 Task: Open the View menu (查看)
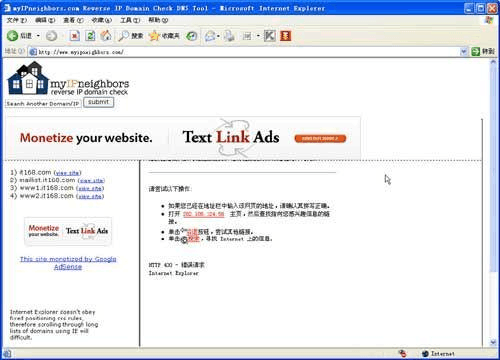(73, 20)
